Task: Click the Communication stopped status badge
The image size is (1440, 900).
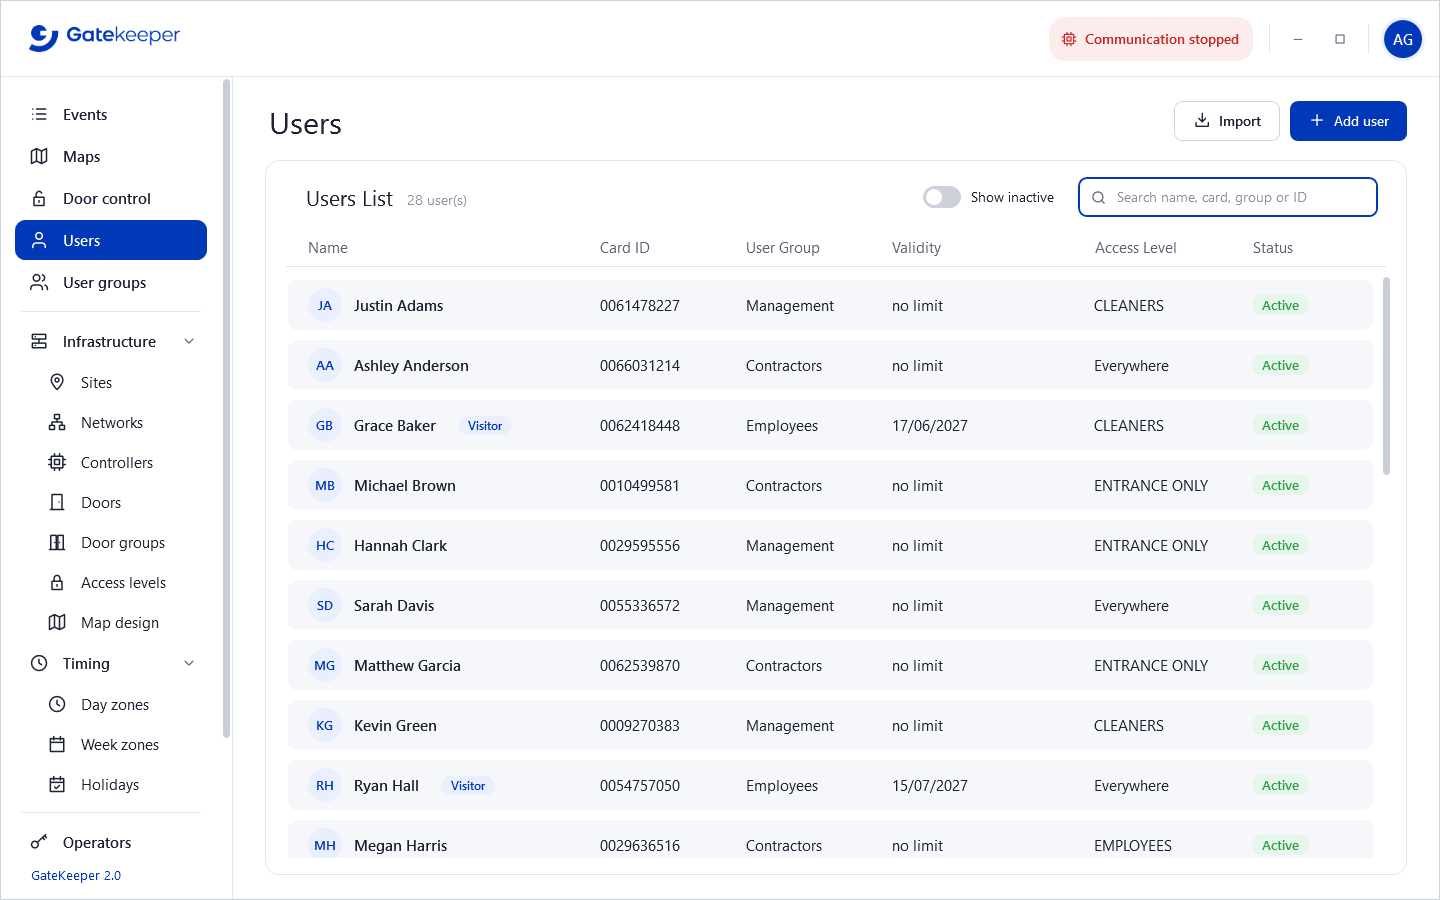Action: click(x=1151, y=39)
